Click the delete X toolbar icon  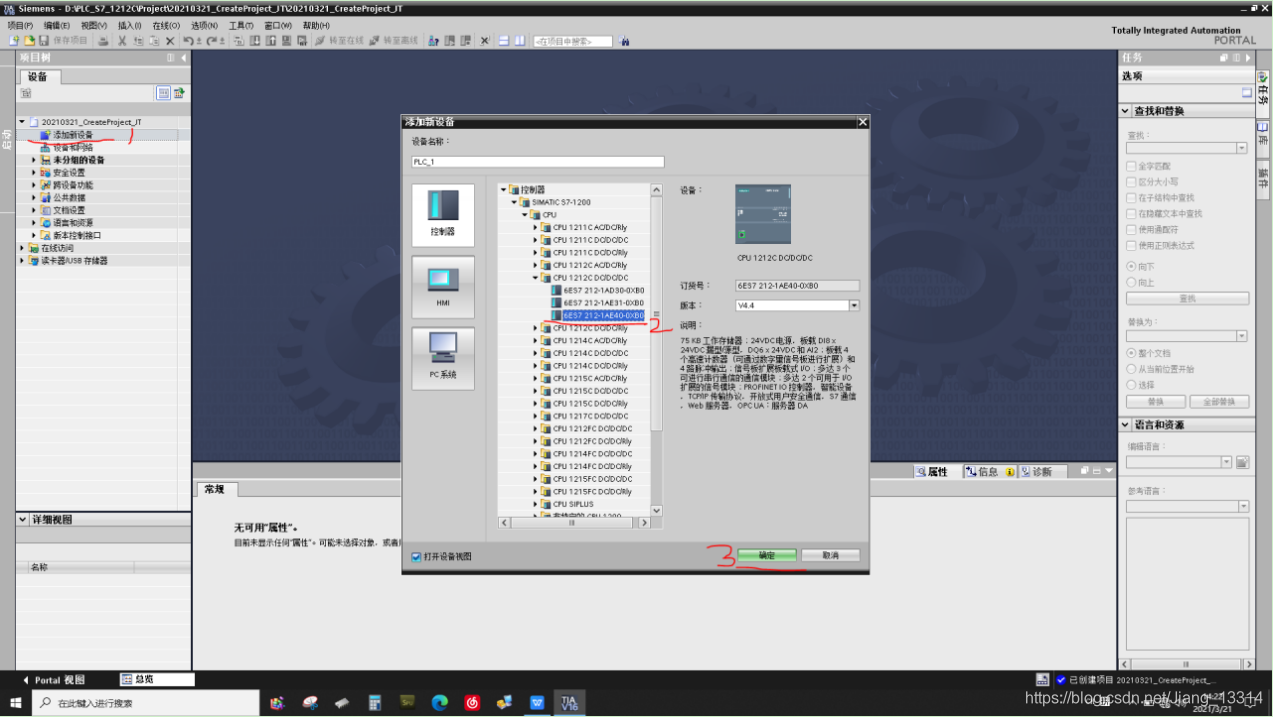coord(170,40)
